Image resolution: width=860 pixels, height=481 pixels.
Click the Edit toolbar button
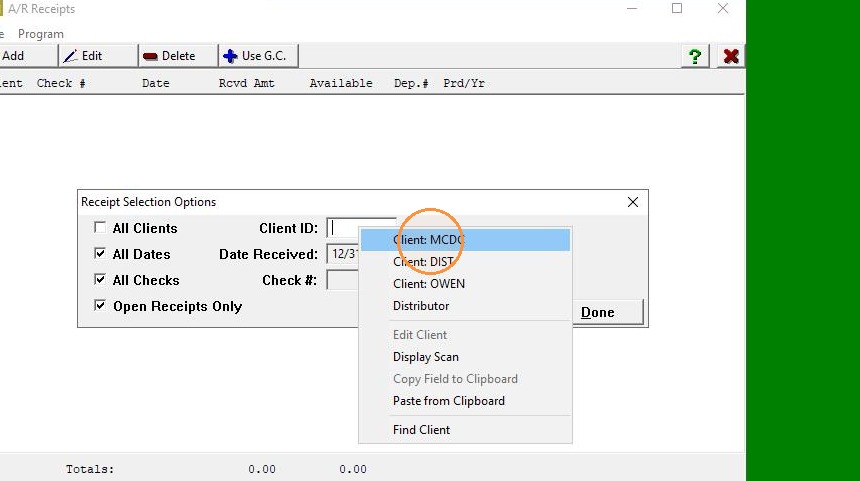[98, 56]
